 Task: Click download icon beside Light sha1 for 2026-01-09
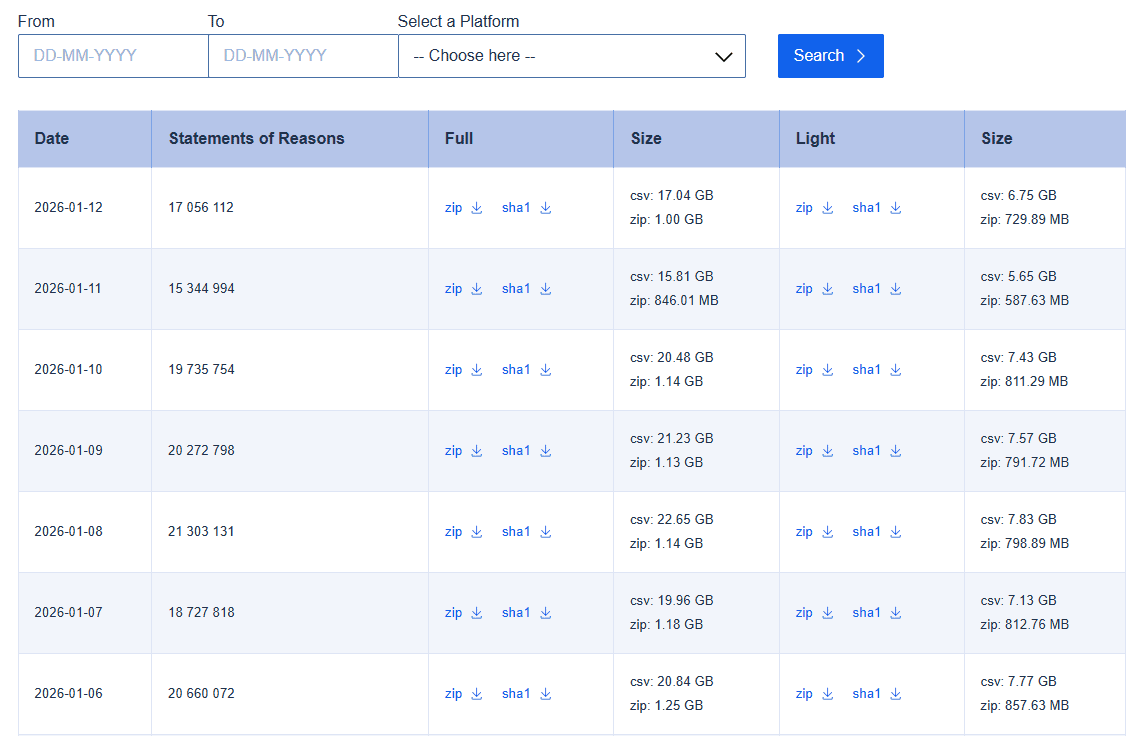pyautogui.click(x=896, y=451)
